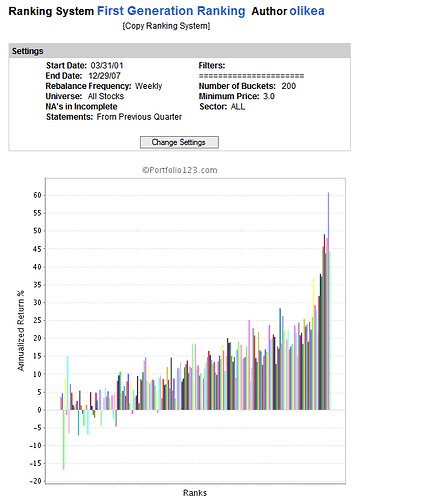Click the Change Settings button
Image resolution: width=437 pixels, height=500 pixels.
pos(179,142)
